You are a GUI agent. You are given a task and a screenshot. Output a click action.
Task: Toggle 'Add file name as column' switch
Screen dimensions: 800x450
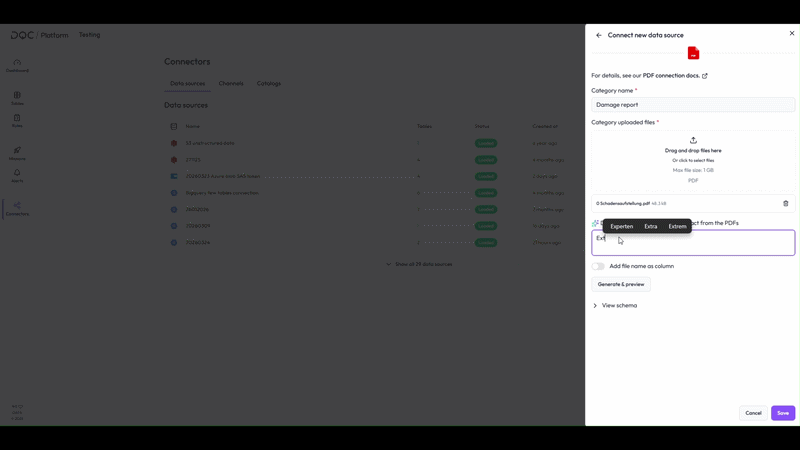(x=598, y=266)
